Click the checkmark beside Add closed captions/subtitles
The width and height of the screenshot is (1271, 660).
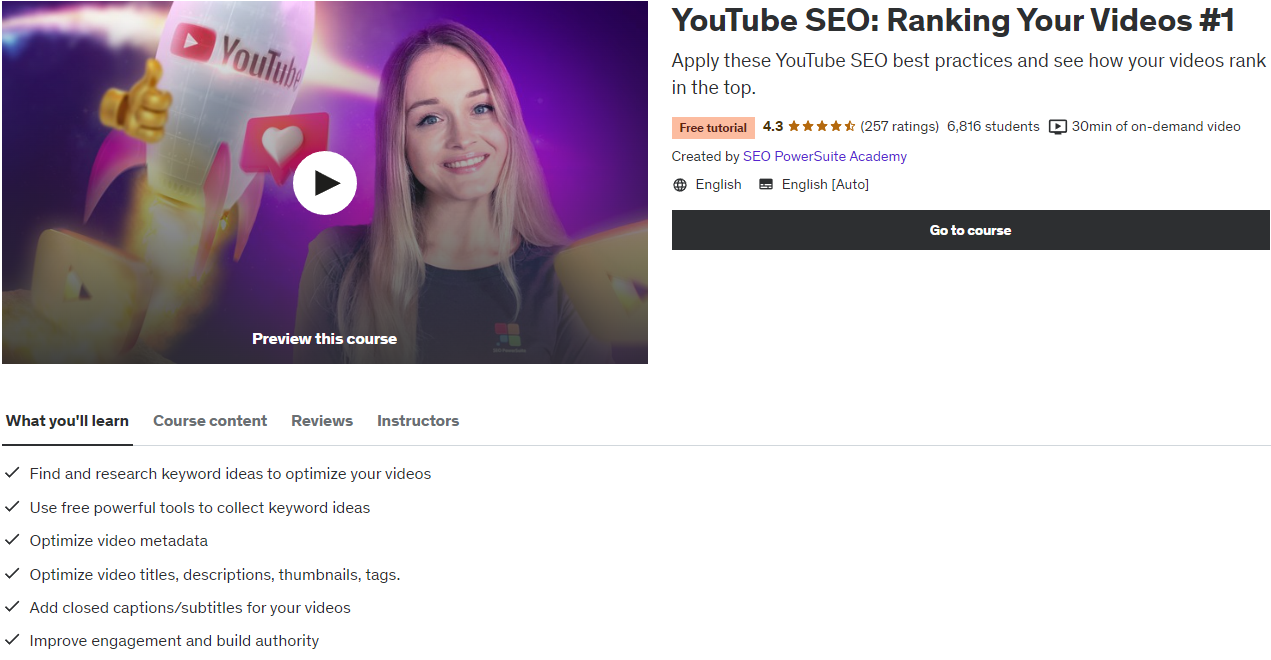pyautogui.click(x=11, y=607)
